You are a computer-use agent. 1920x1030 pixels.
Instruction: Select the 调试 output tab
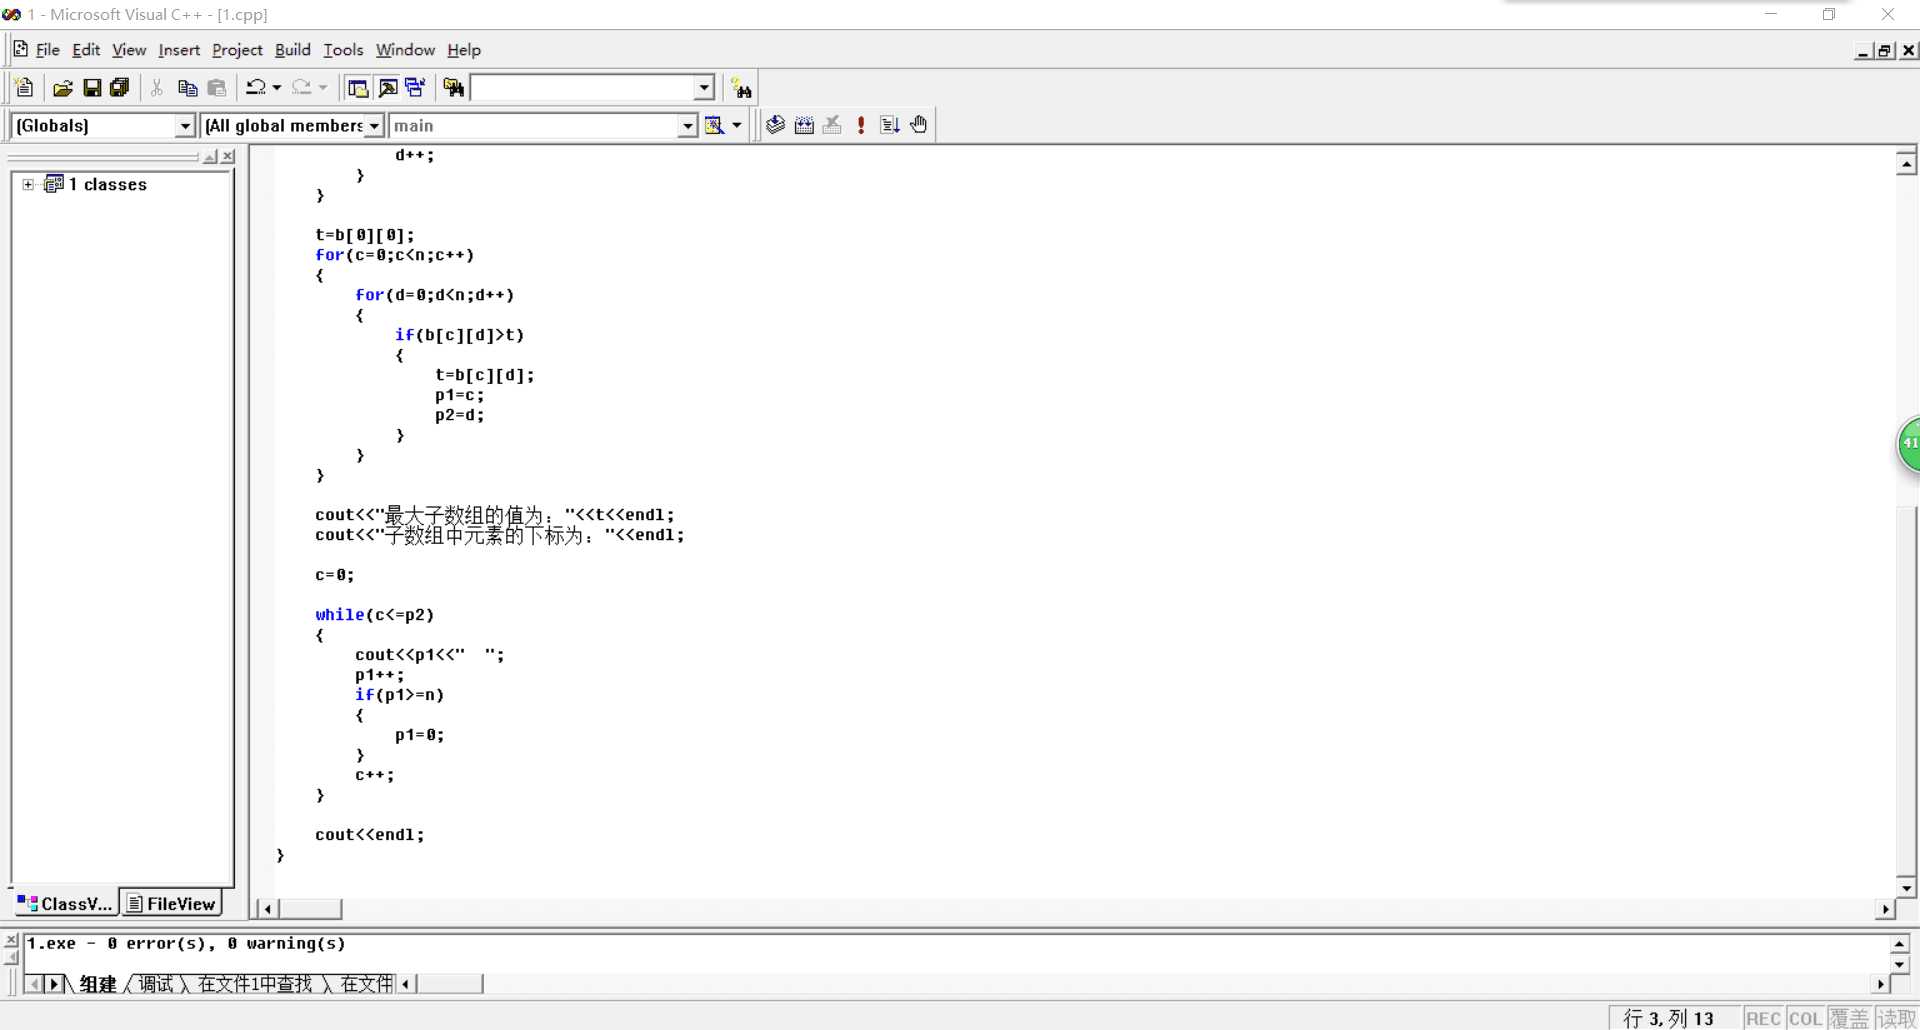(x=156, y=984)
